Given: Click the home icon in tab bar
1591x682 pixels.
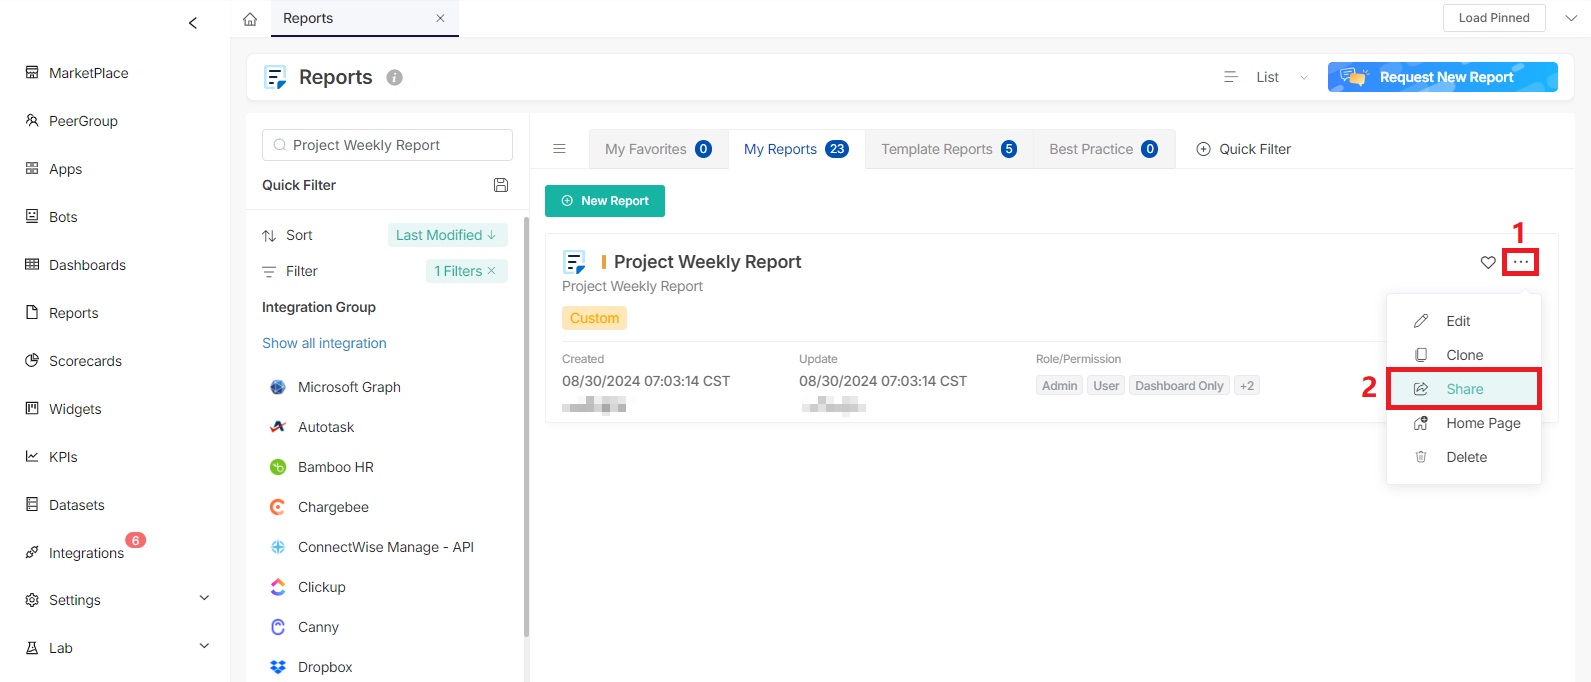Looking at the screenshot, I should click(250, 19).
